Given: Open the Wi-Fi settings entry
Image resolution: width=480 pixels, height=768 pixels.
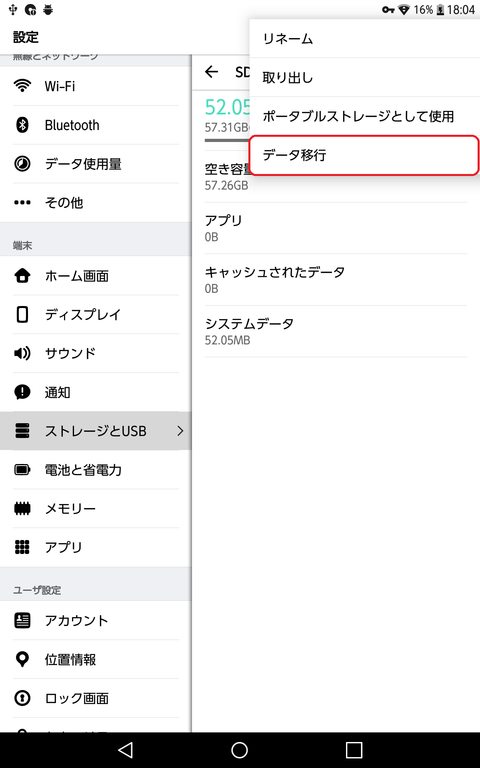Looking at the screenshot, I should click(x=96, y=86).
